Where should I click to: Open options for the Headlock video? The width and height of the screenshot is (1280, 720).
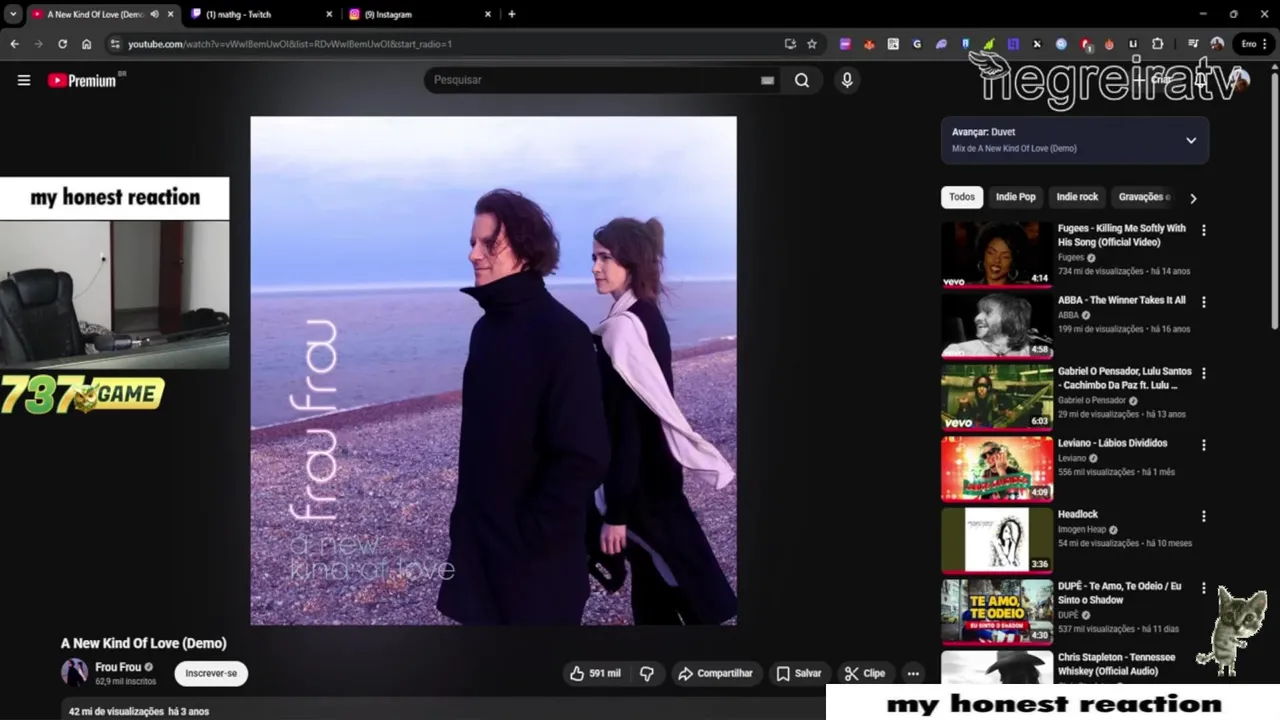[x=1204, y=516]
